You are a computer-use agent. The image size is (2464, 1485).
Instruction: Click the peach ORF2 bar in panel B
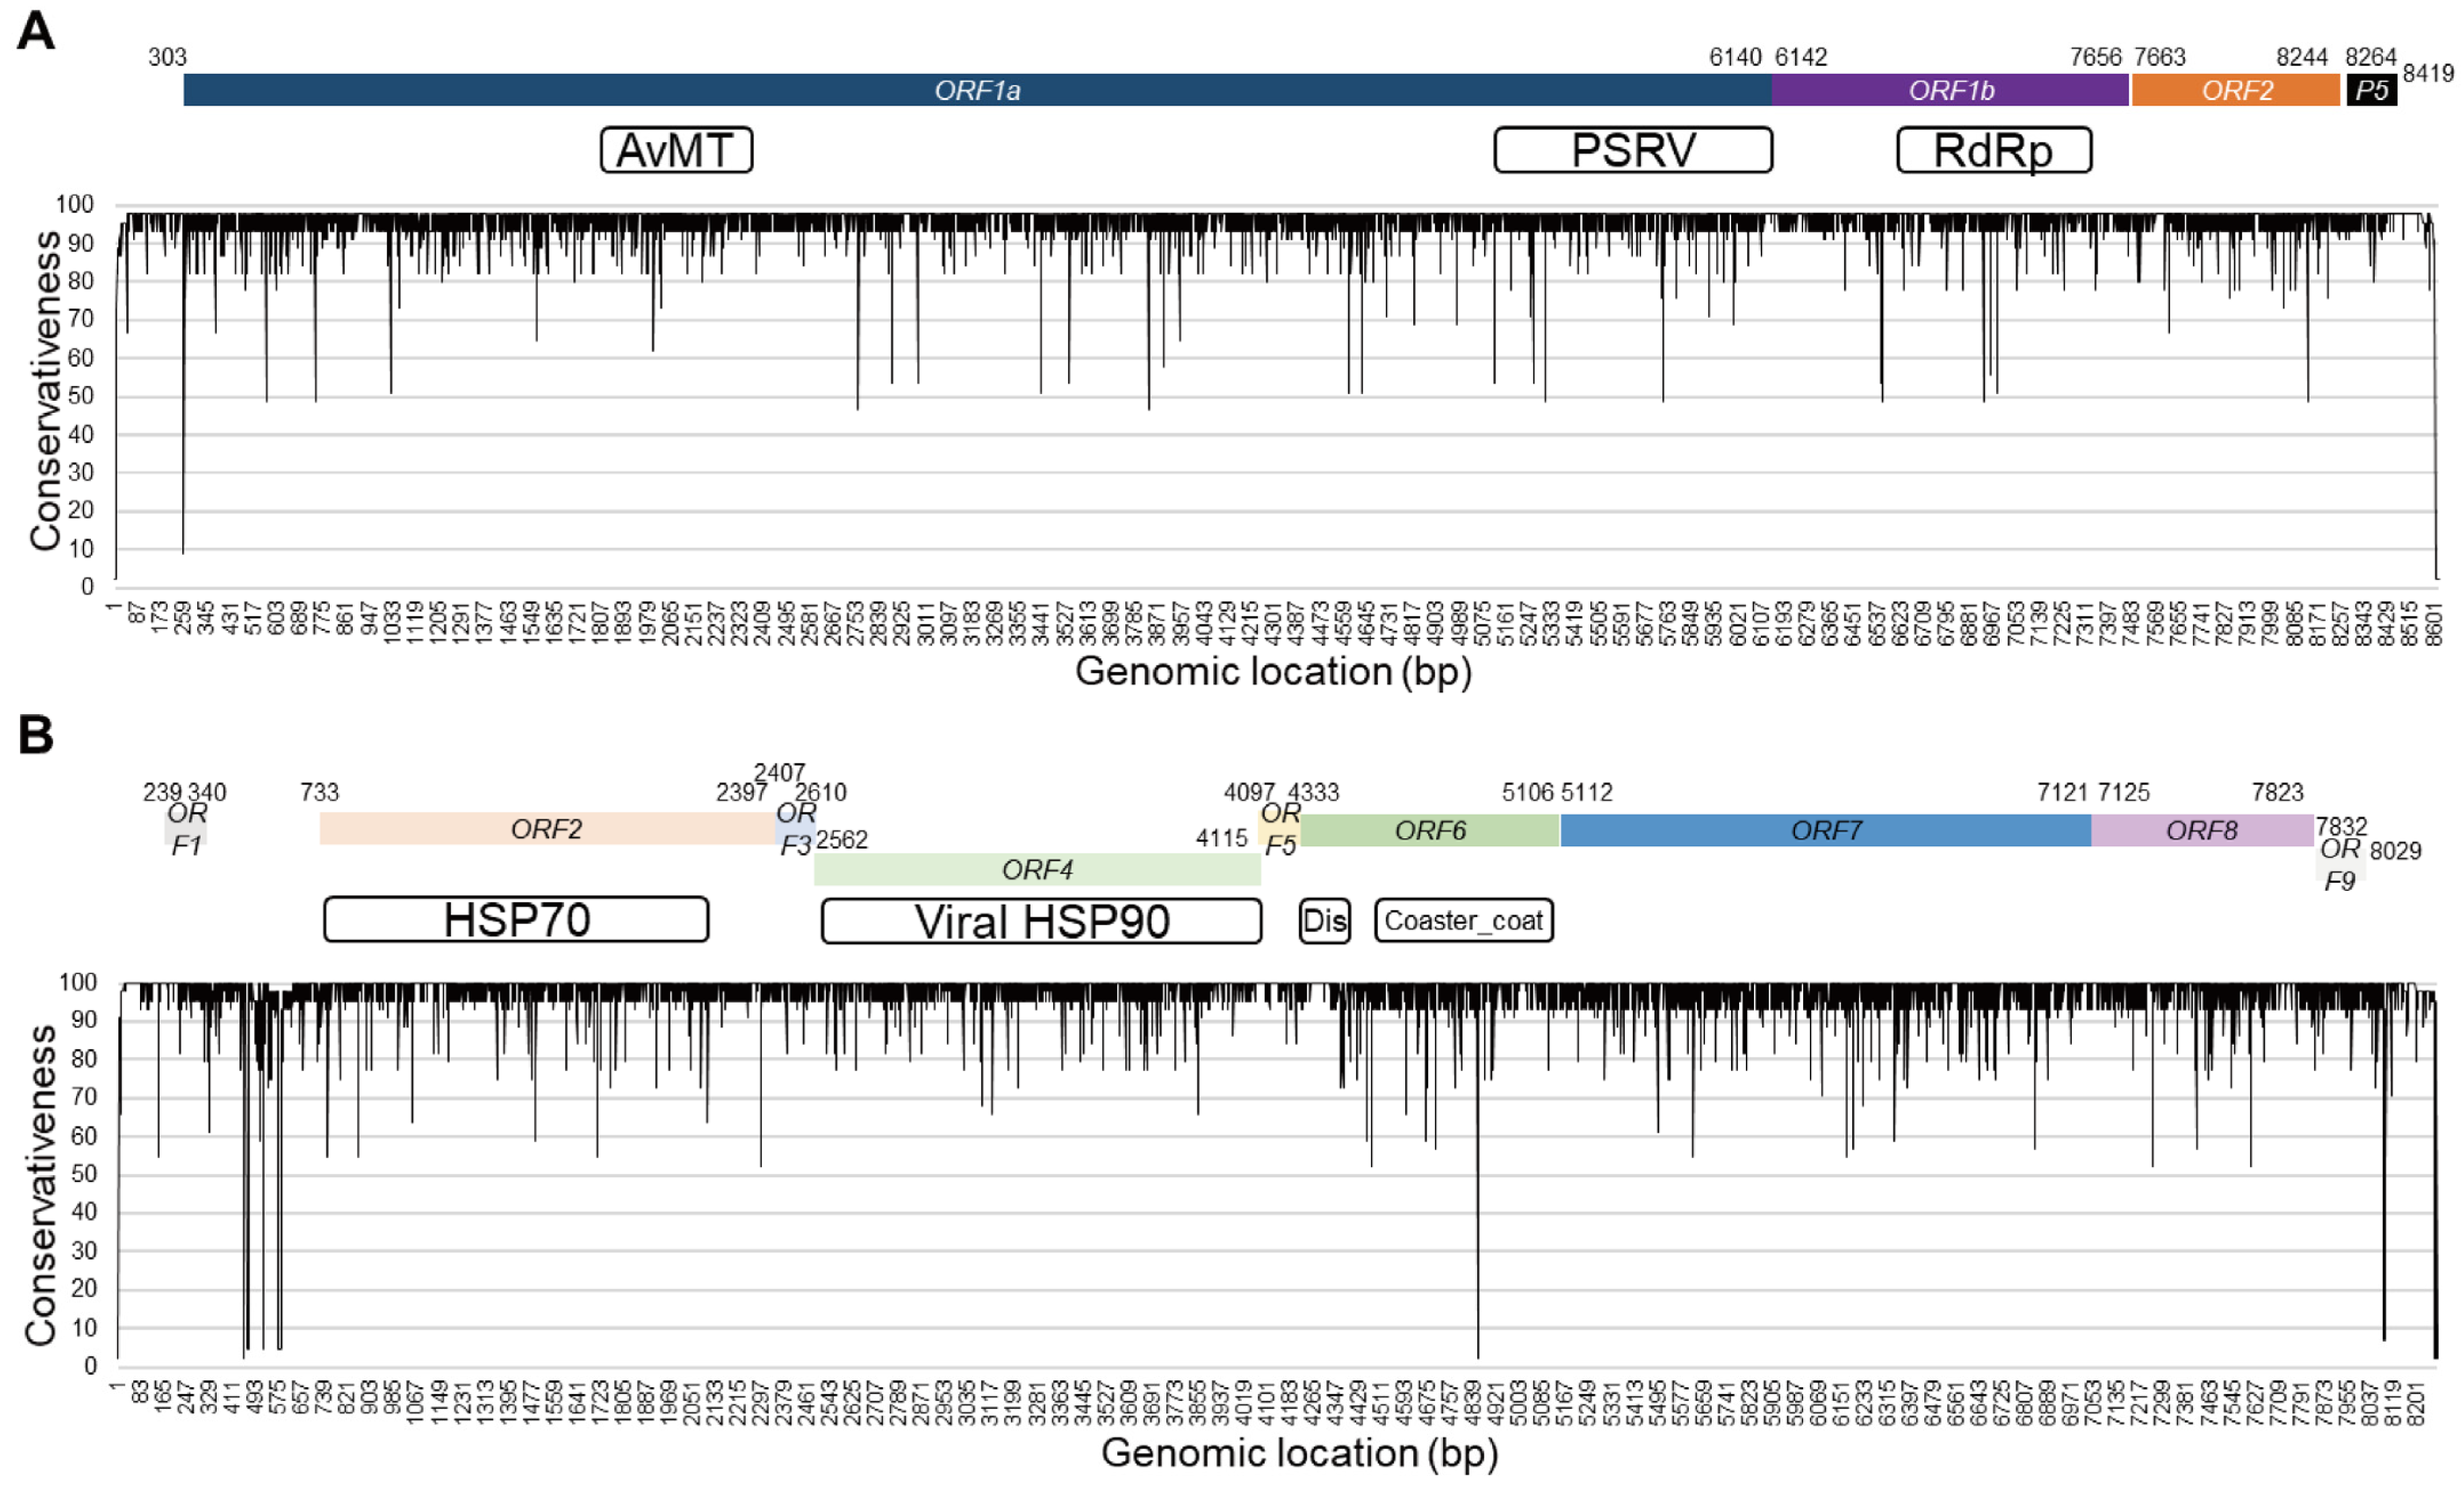point(546,829)
